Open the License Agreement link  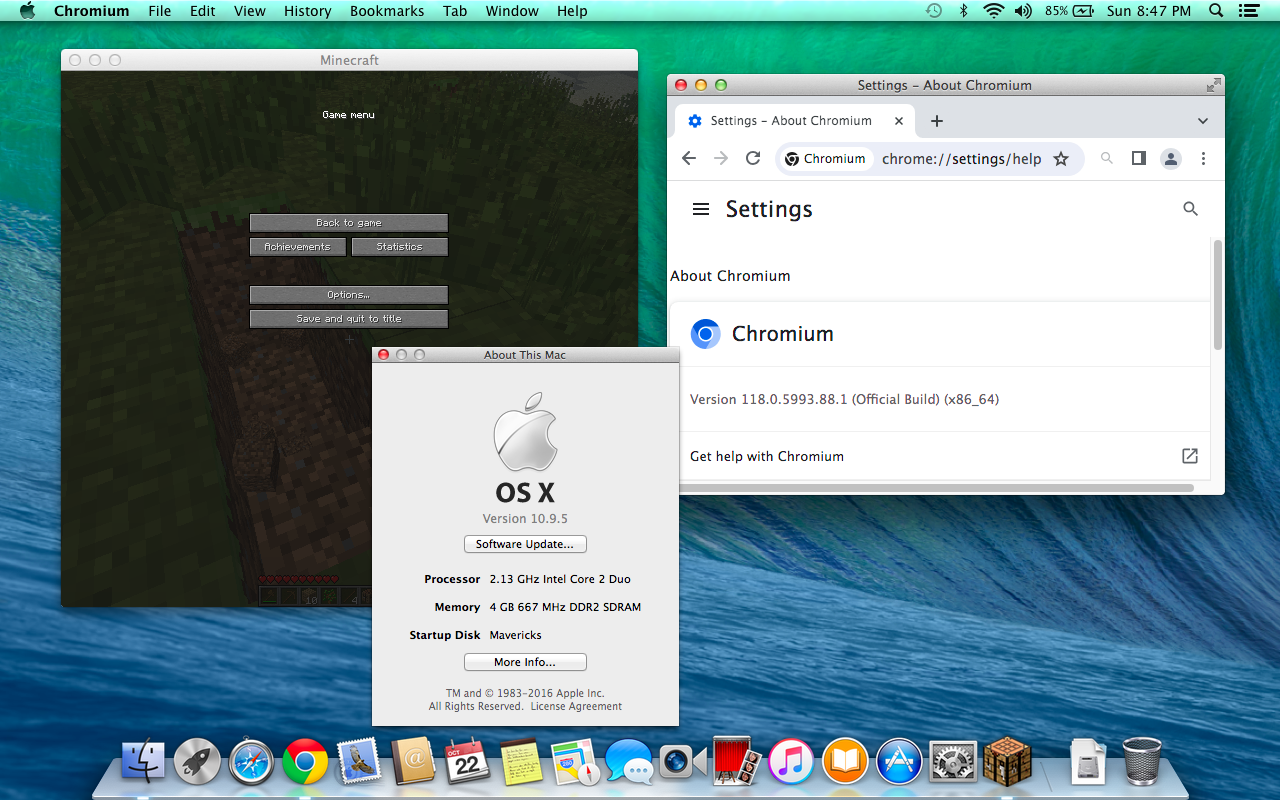[x=576, y=706]
